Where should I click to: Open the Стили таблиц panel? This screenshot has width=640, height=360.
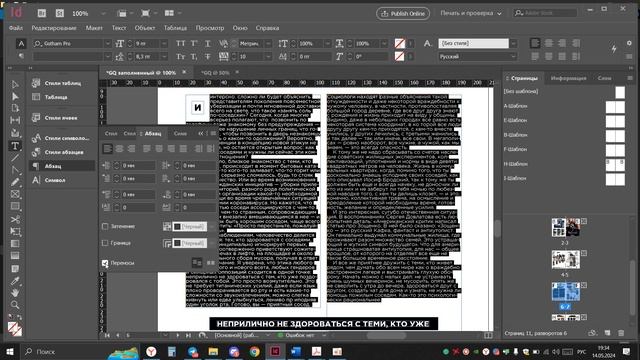(x=62, y=83)
